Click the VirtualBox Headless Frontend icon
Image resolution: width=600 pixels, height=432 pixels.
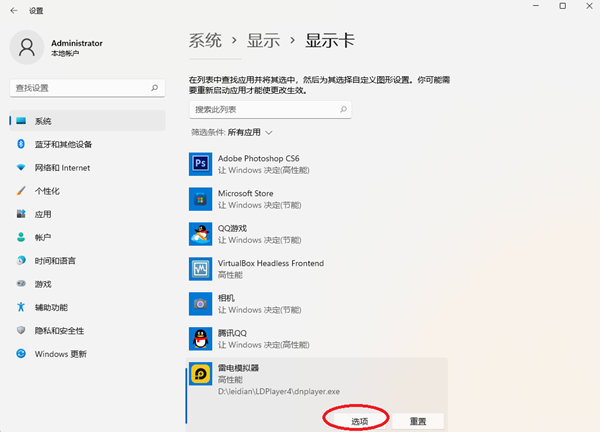coord(201,269)
